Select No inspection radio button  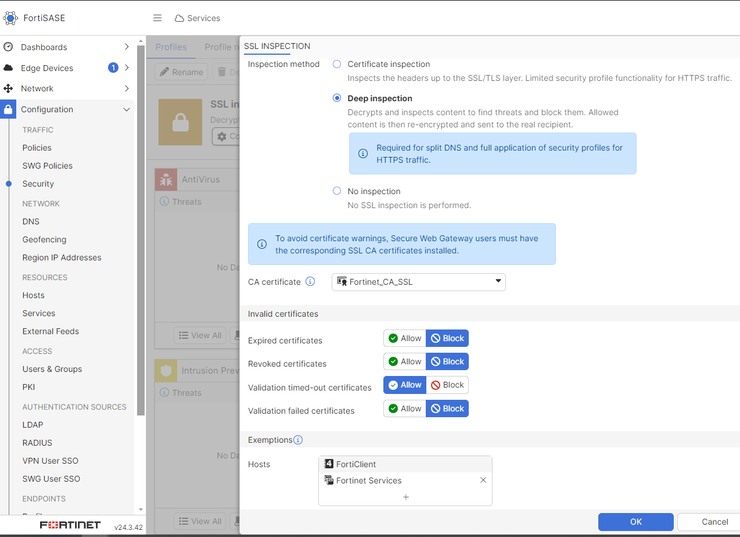336,191
